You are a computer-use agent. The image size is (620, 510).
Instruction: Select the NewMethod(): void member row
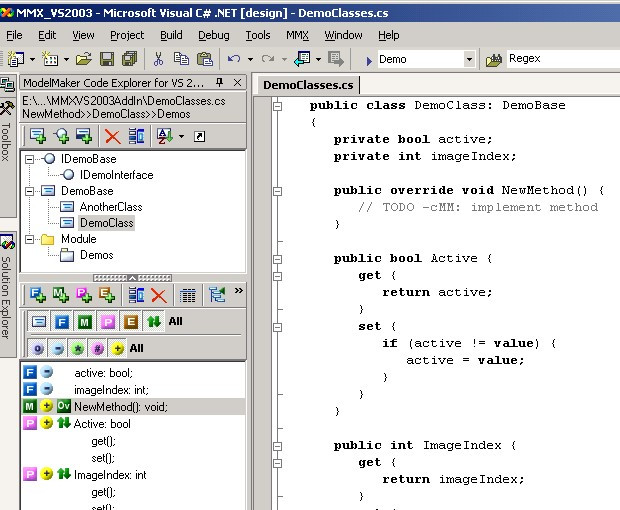click(x=133, y=406)
